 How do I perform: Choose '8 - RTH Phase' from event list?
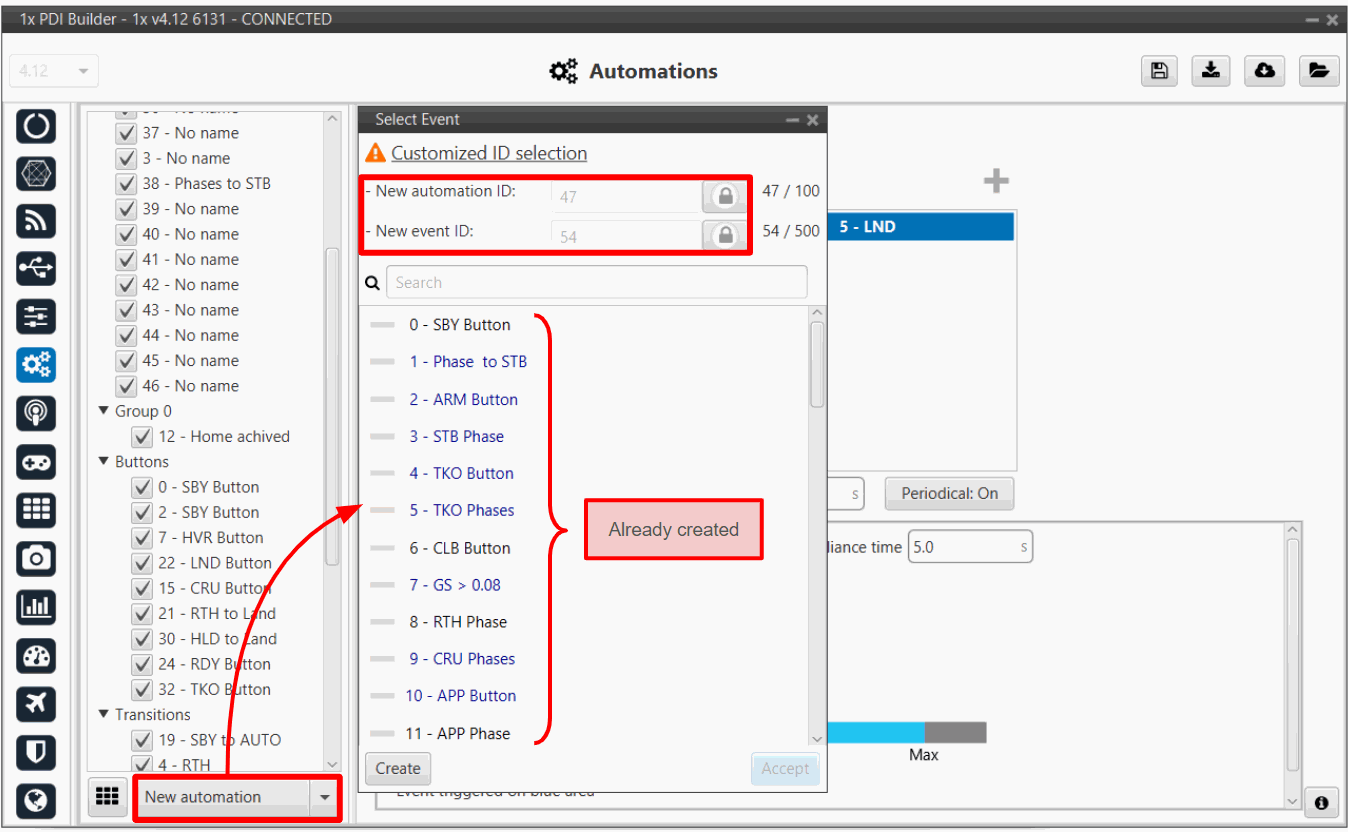tap(457, 622)
